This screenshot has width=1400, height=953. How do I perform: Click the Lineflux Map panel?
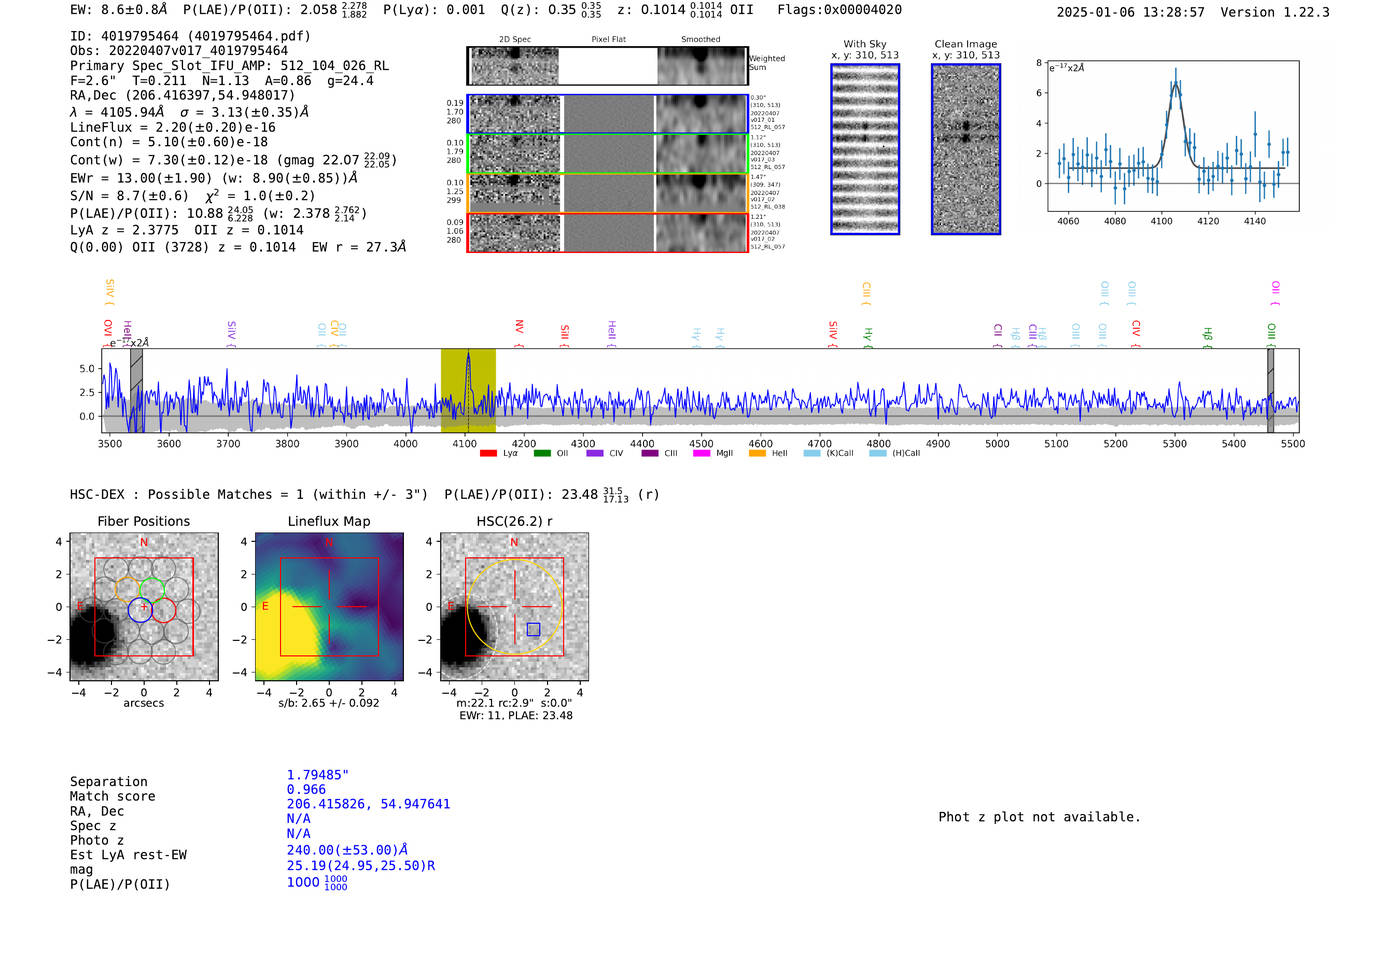point(329,607)
